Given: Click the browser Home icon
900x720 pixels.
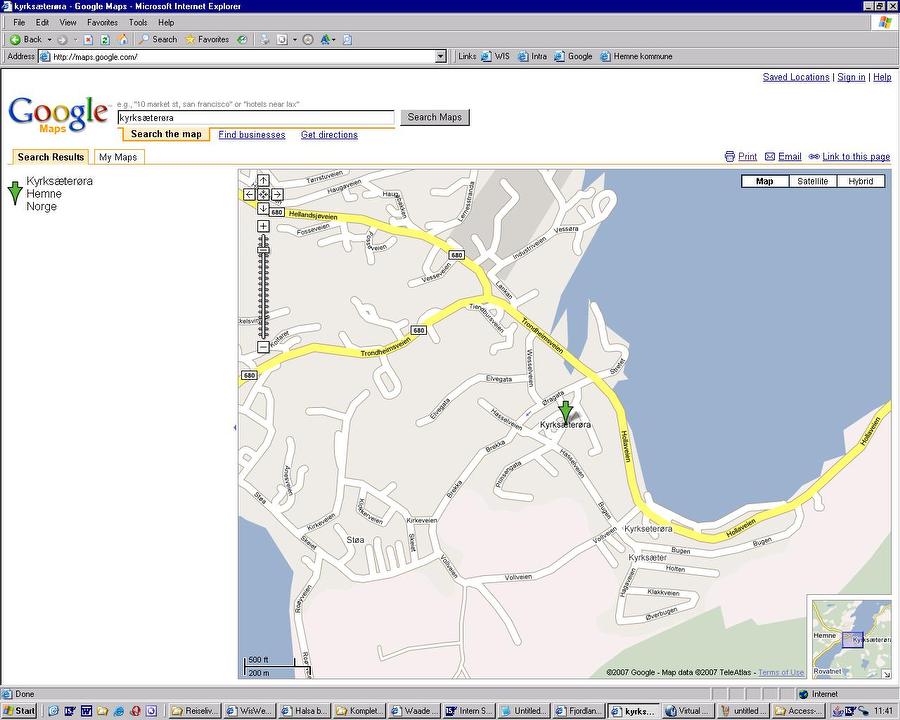Looking at the screenshot, I should tap(123, 40).
